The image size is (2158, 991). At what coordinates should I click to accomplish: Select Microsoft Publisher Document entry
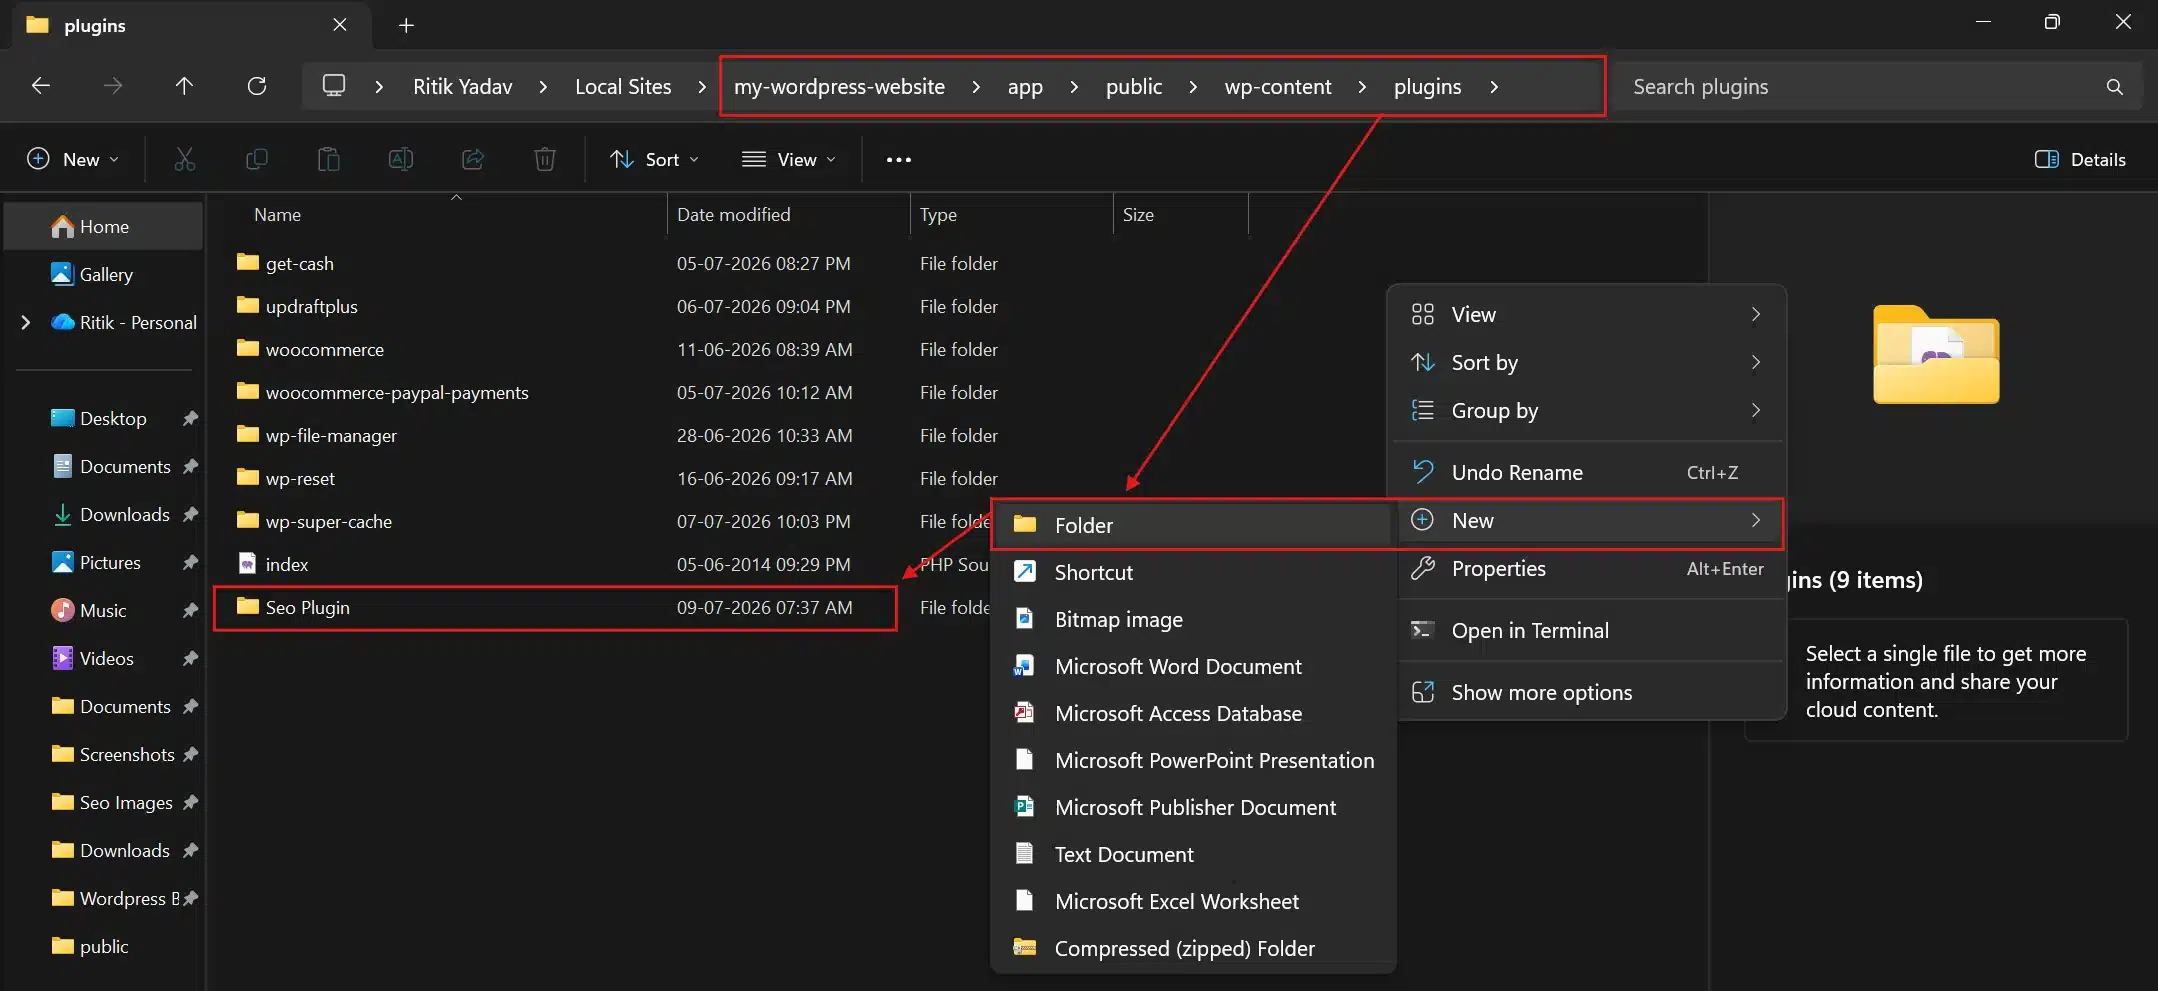click(1193, 807)
